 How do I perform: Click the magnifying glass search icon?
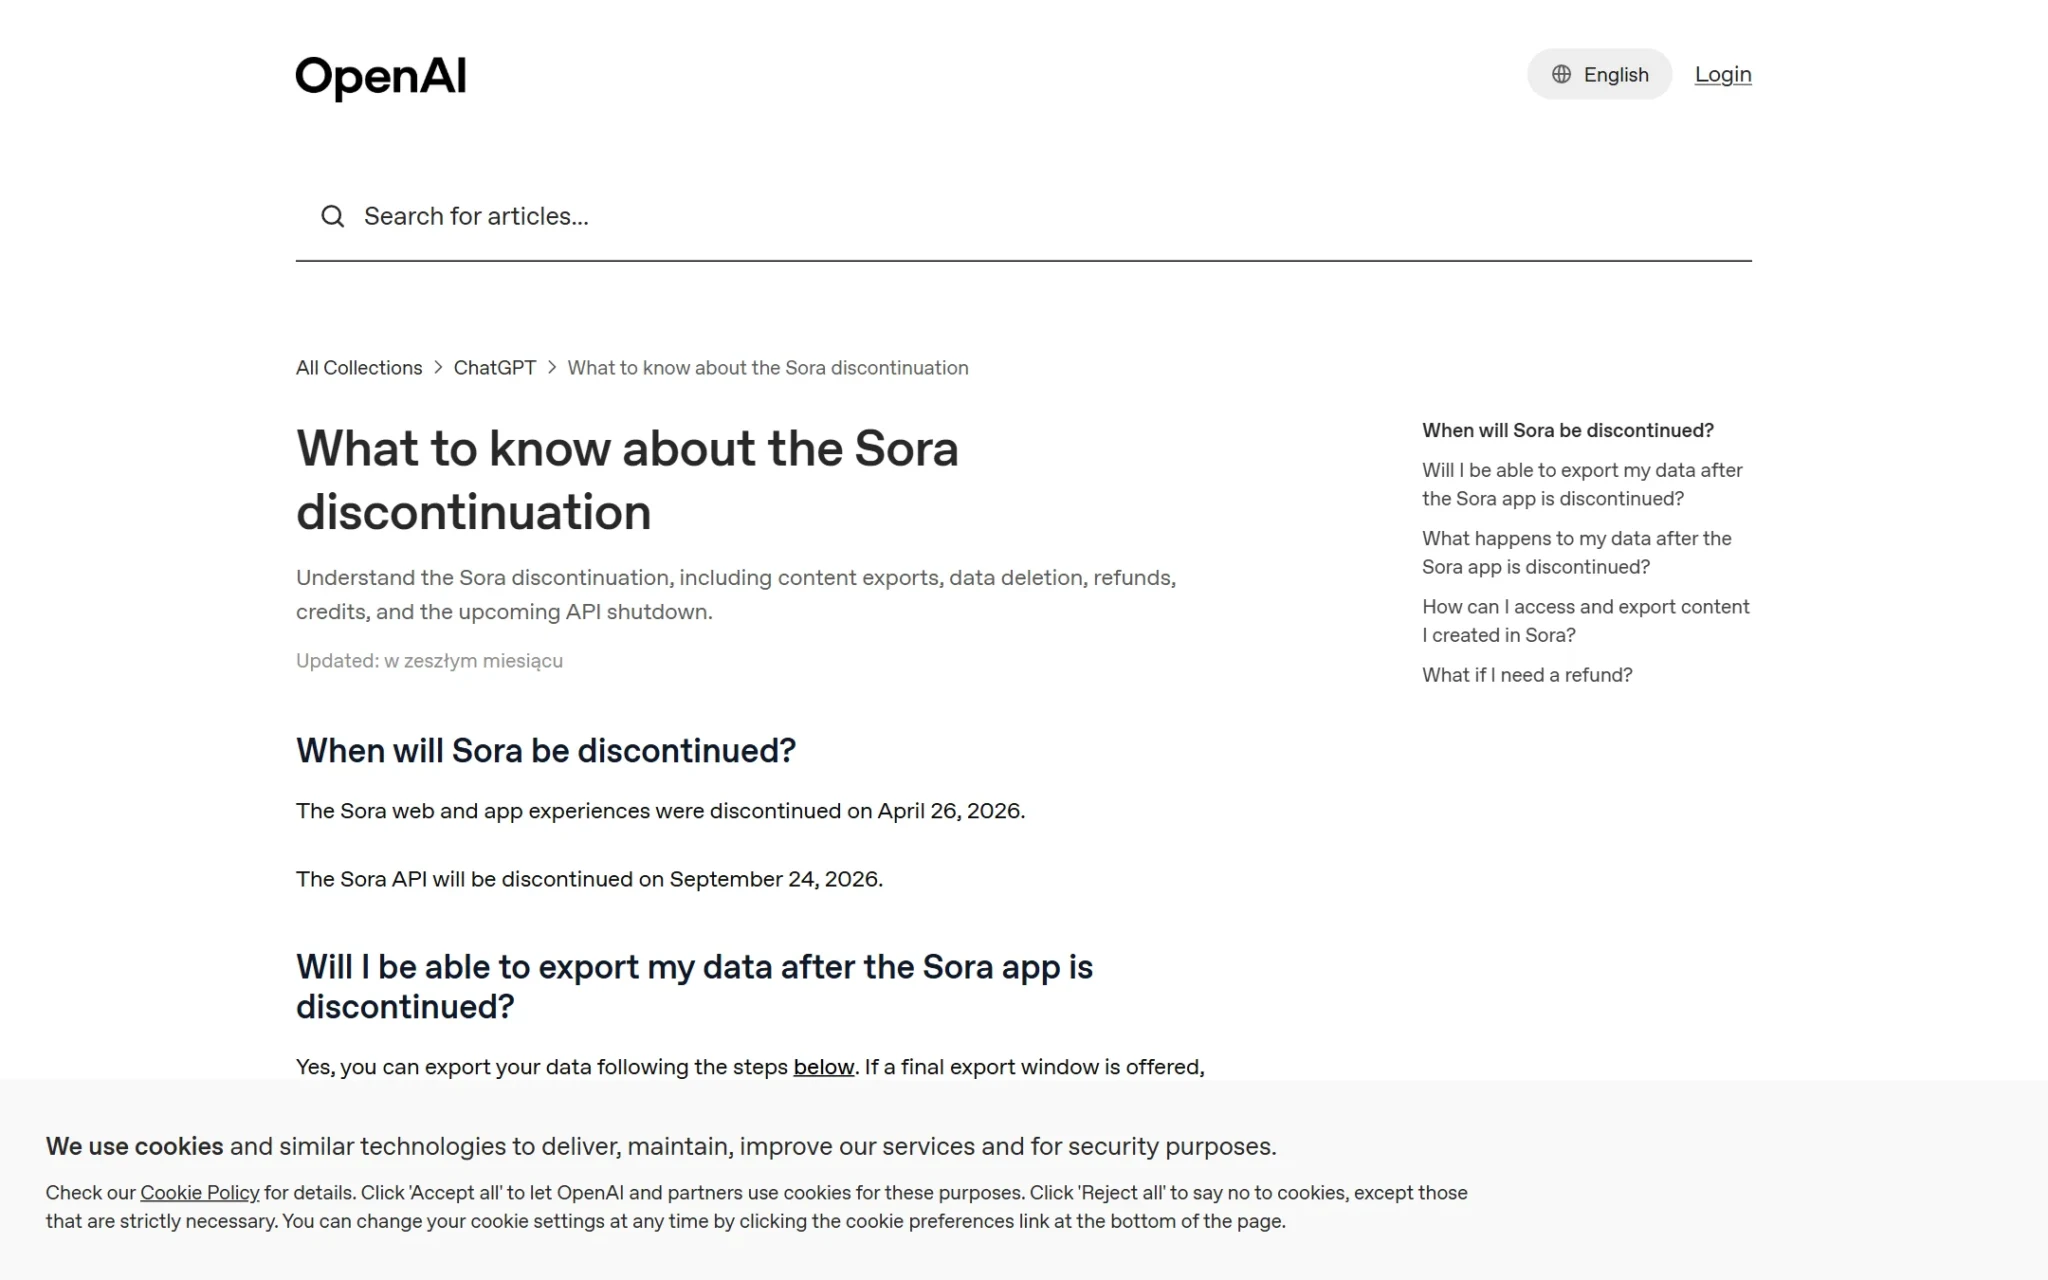tap(332, 216)
